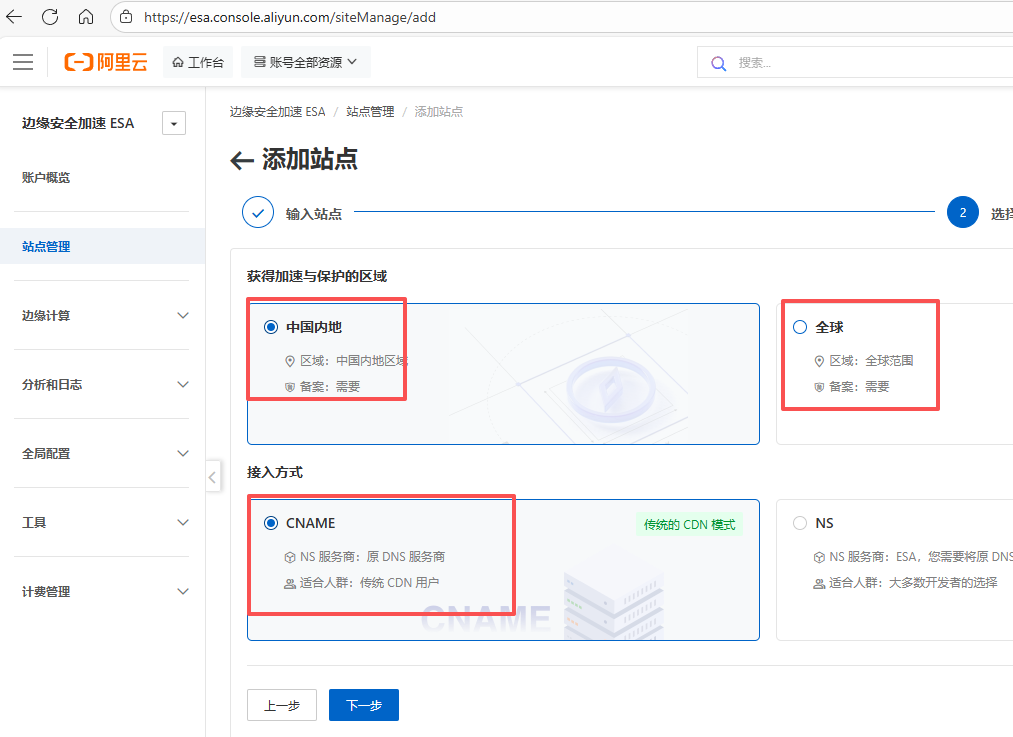
Task: Click the 上一步 button
Action: point(282,705)
